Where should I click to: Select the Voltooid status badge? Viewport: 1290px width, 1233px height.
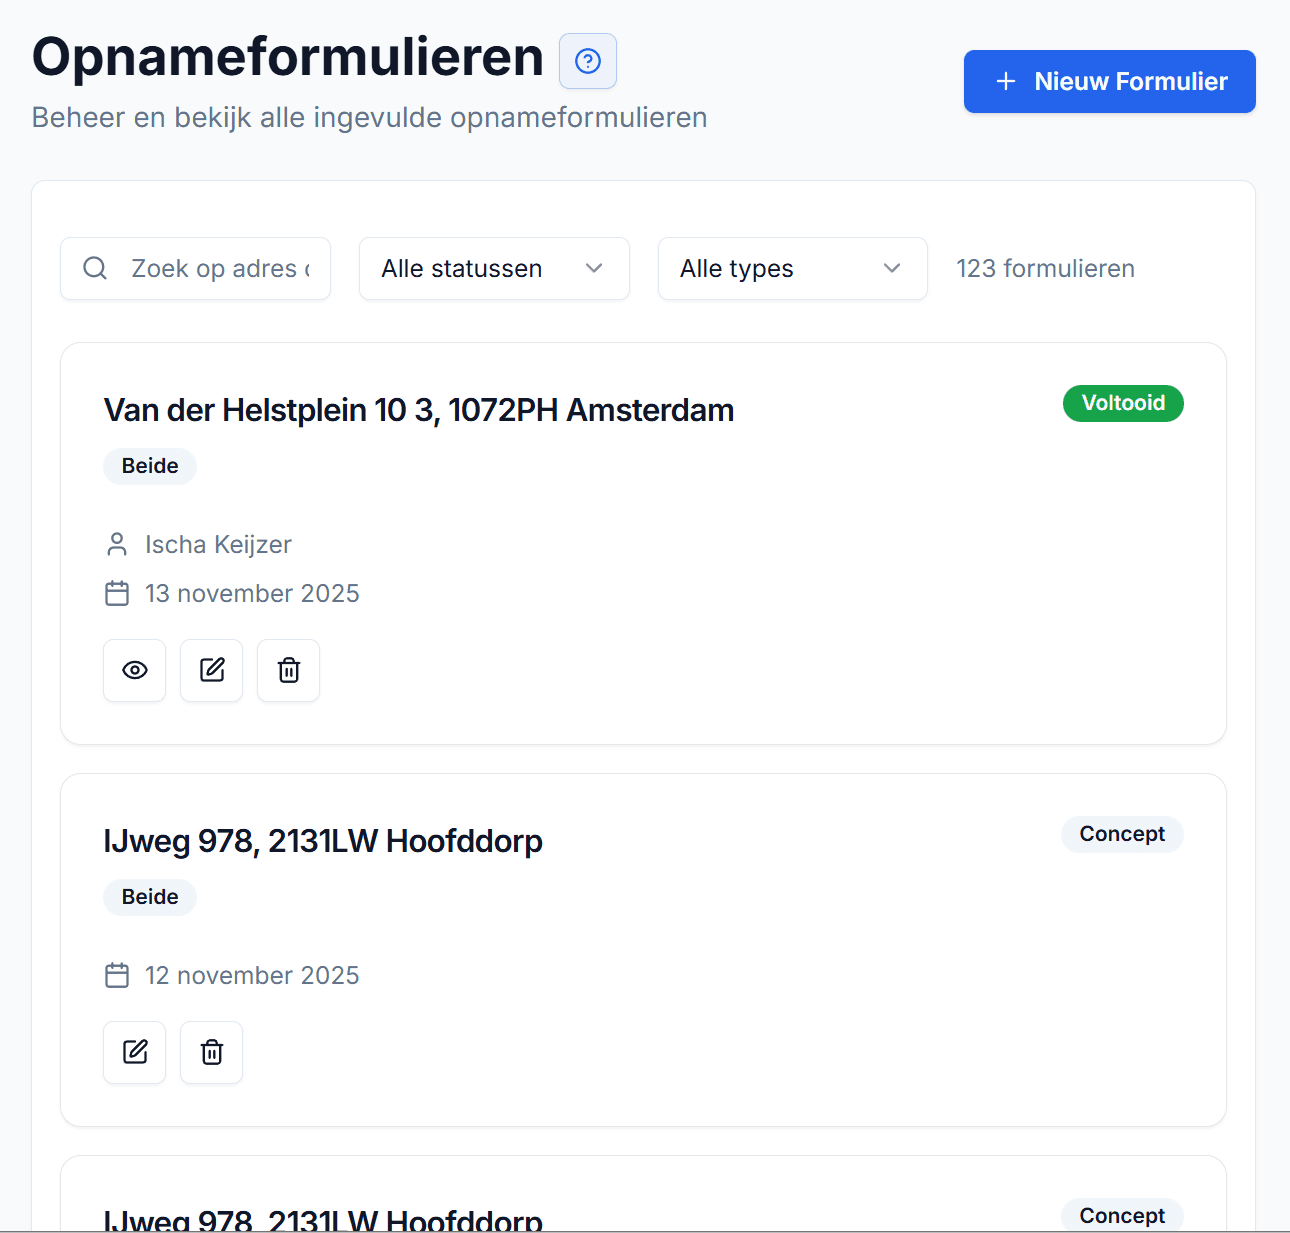pos(1123,403)
